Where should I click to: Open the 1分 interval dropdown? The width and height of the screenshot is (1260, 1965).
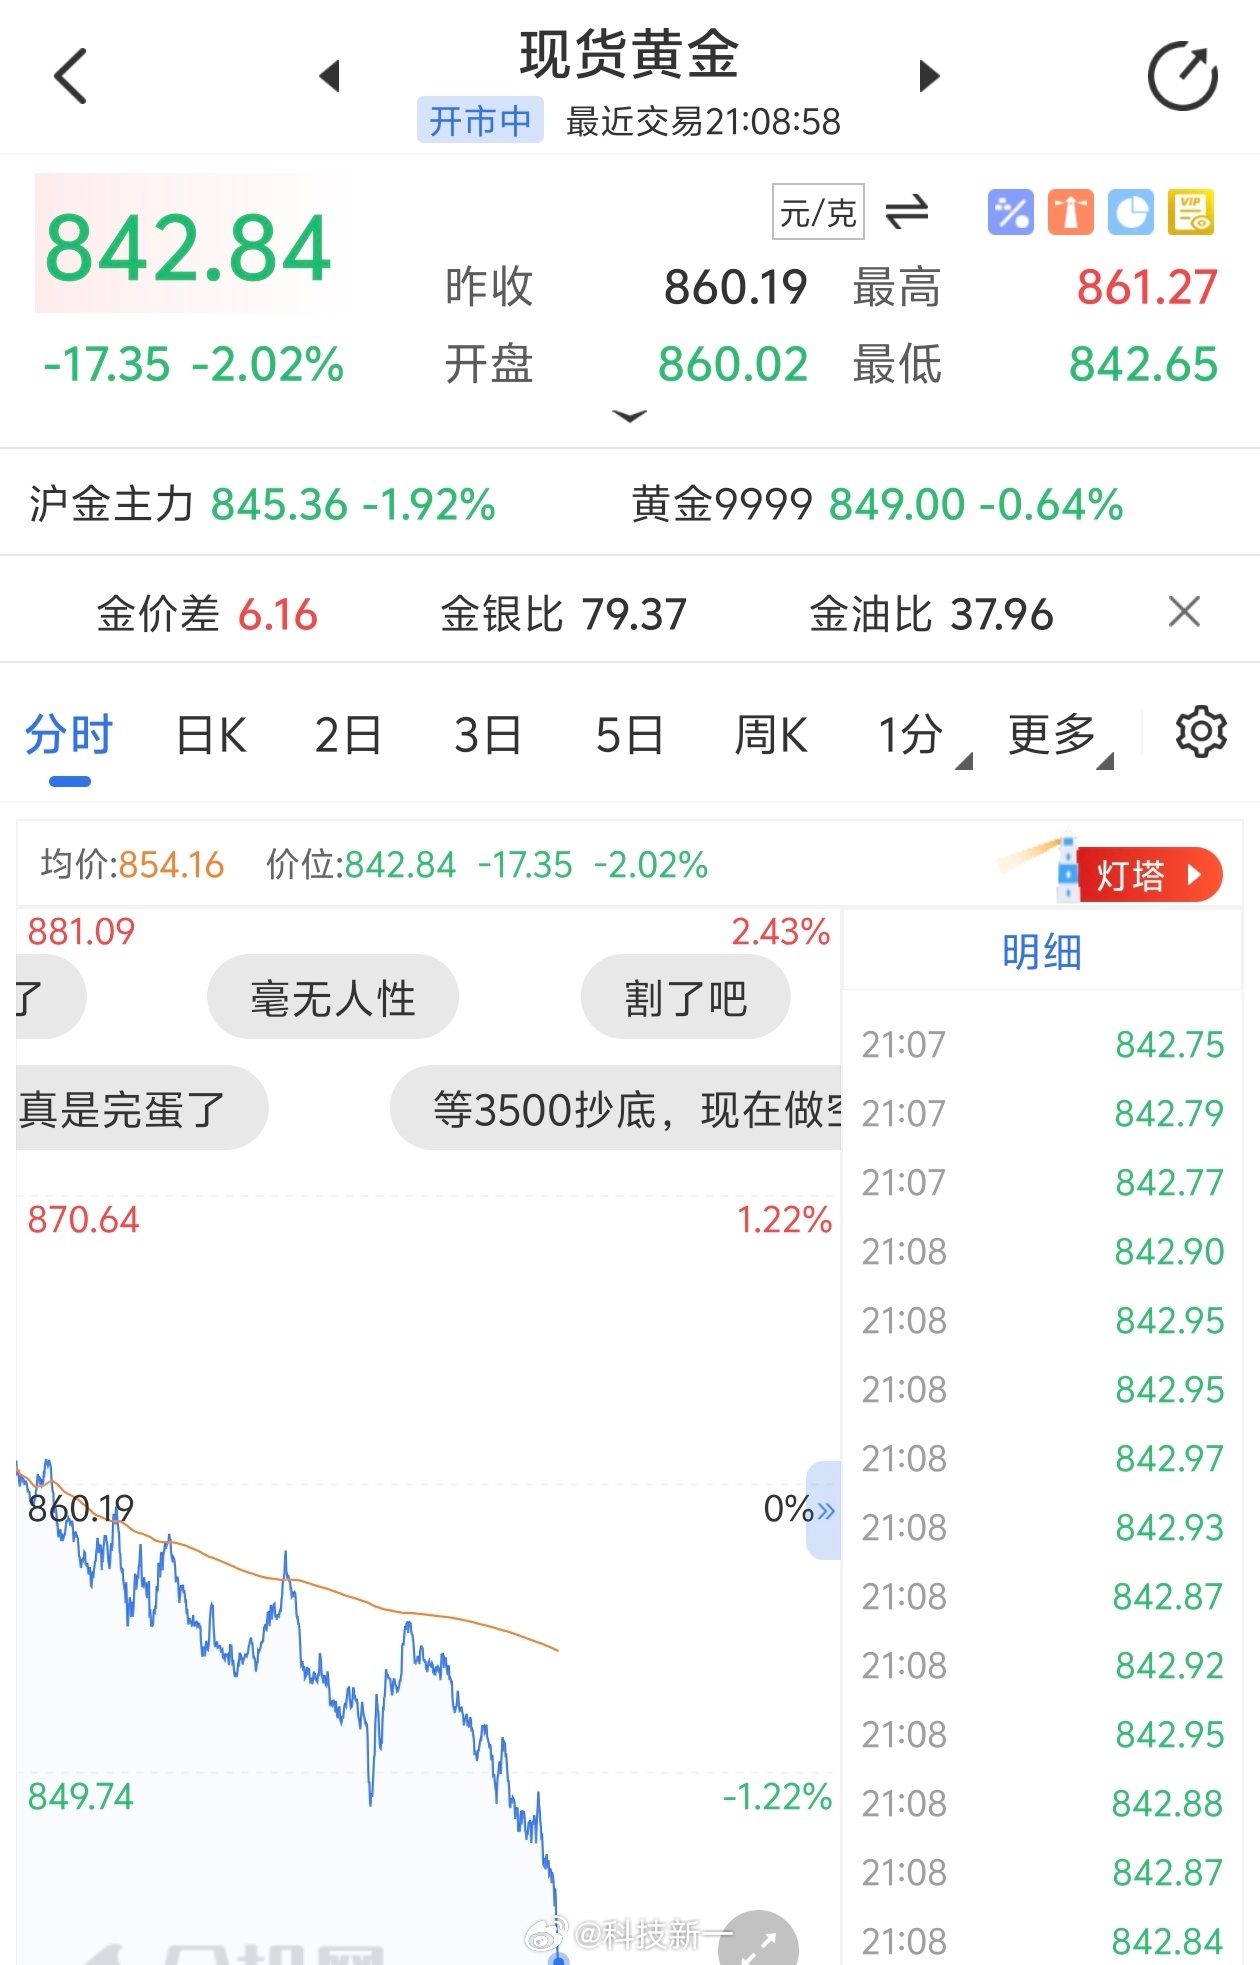point(923,736)
